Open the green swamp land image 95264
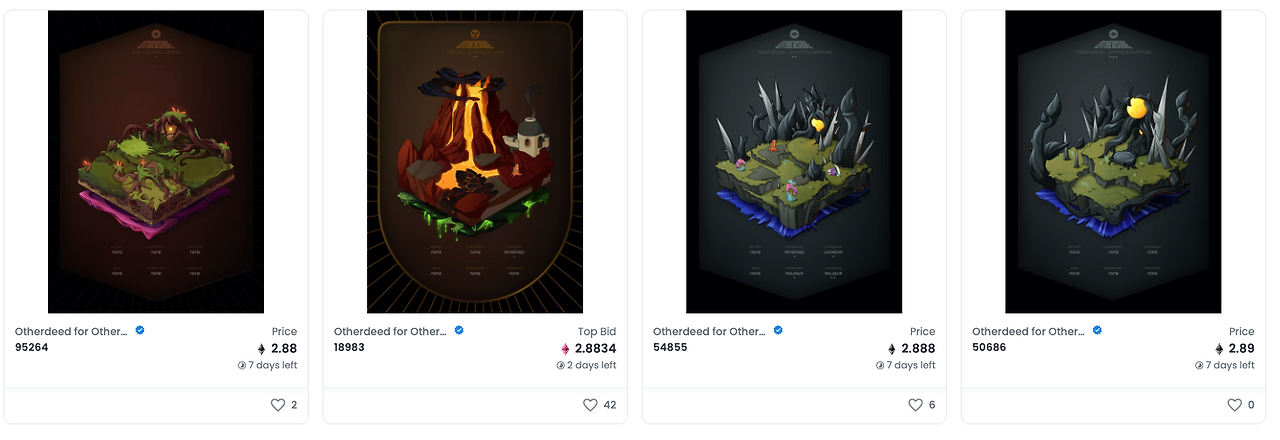The image size is (1280, 440). pos(156,162)
